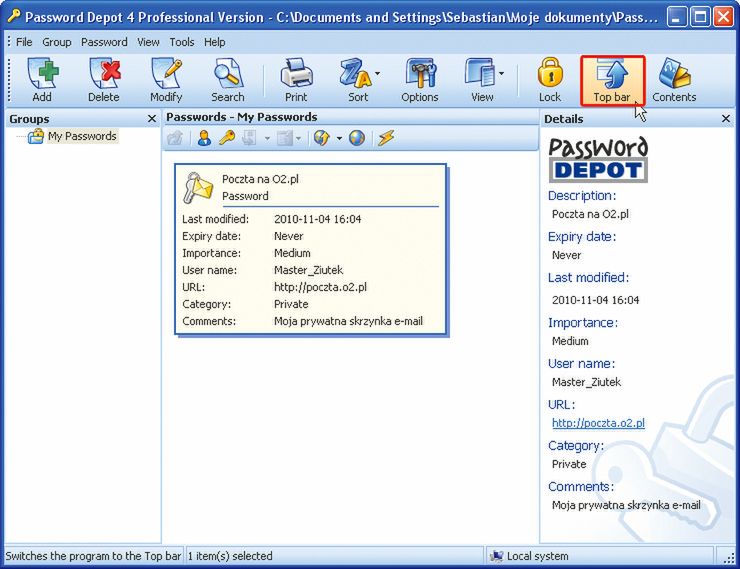Expand the Sort dropdown arrow

click(378, 74)
